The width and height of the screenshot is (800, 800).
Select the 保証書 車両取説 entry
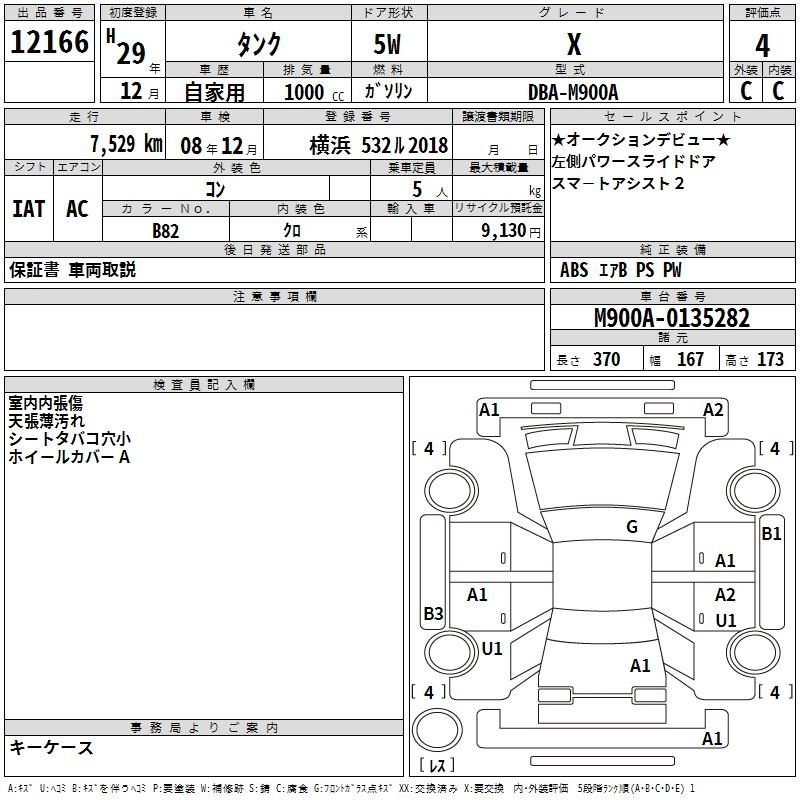tap(72, 270)
